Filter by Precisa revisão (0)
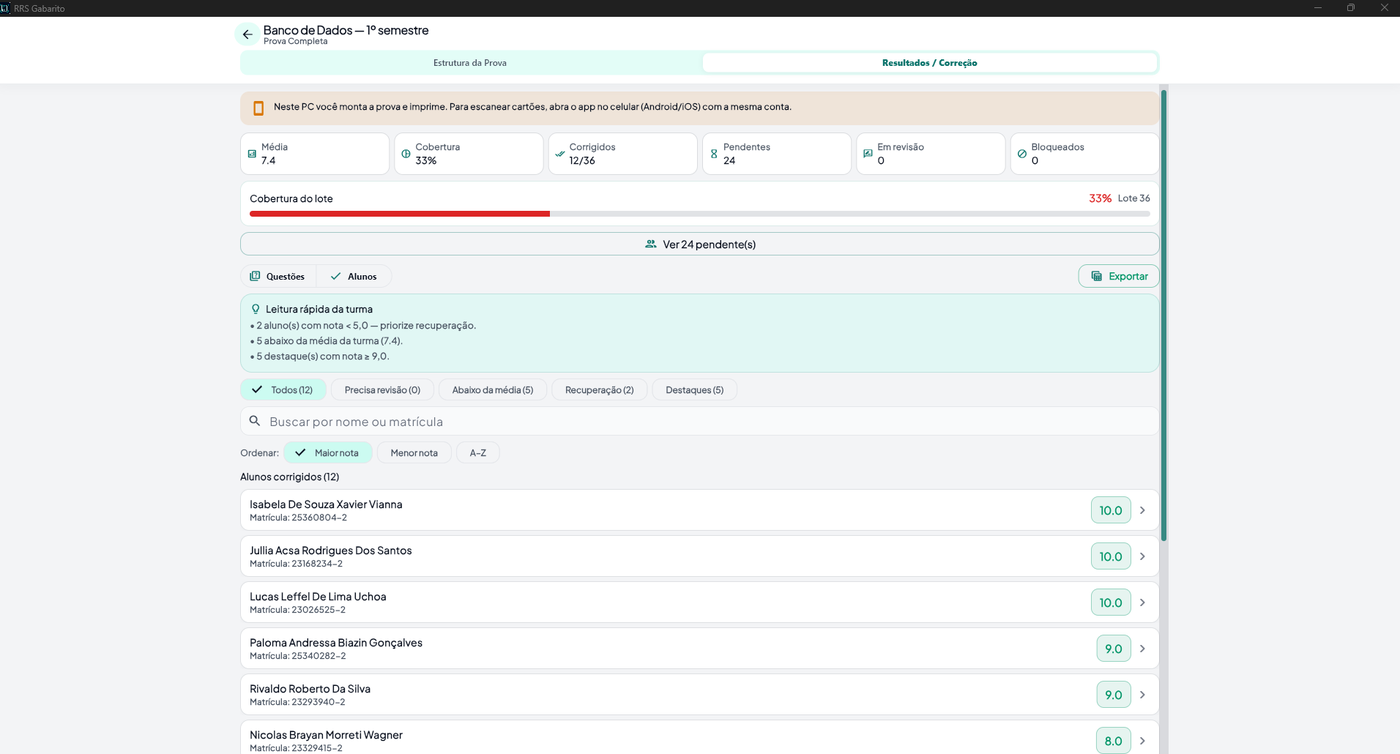The width and height of the screenshot is (1400, 754). click(x=382, y=390)
